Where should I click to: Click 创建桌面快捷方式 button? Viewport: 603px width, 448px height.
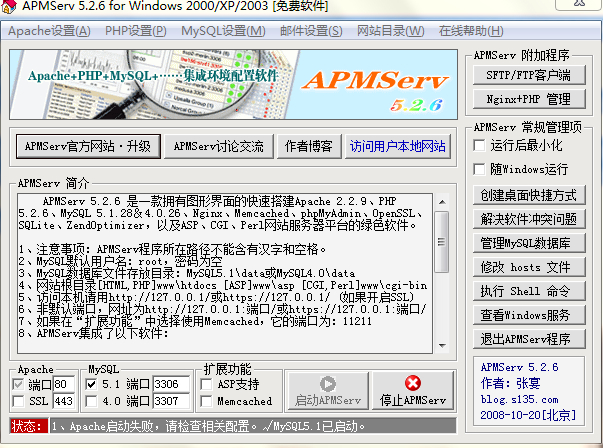pos(529,195)
